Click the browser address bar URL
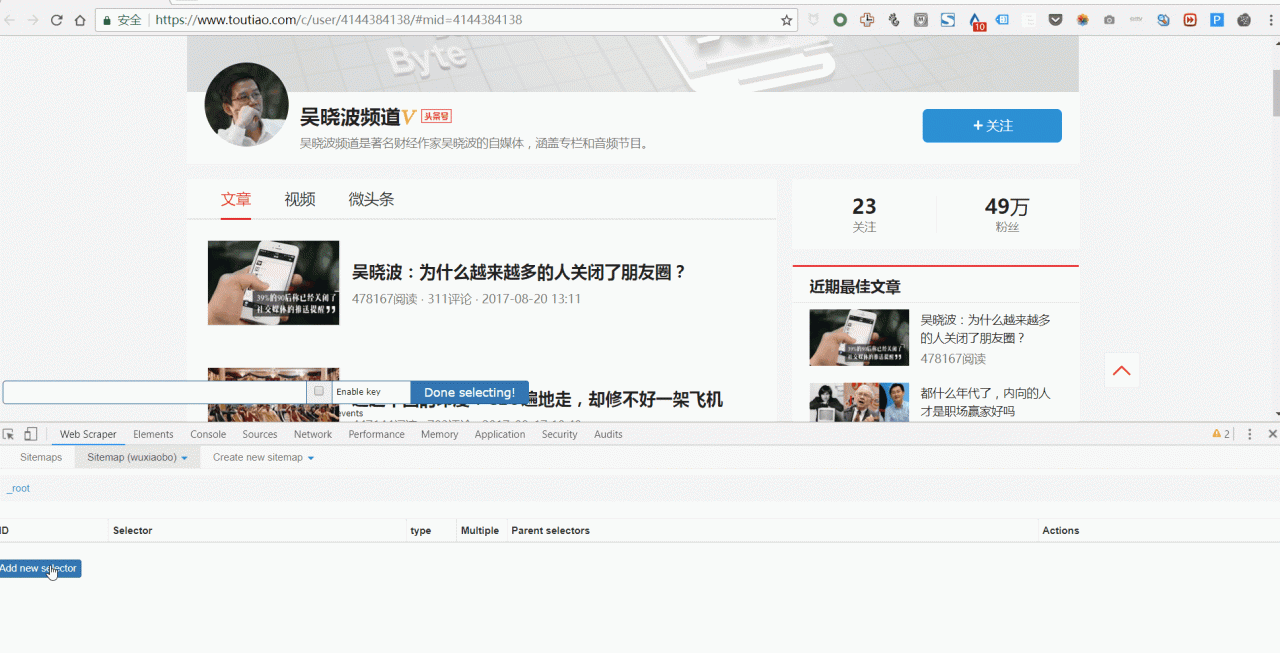Screen dimensions: 1280x653 339,20
